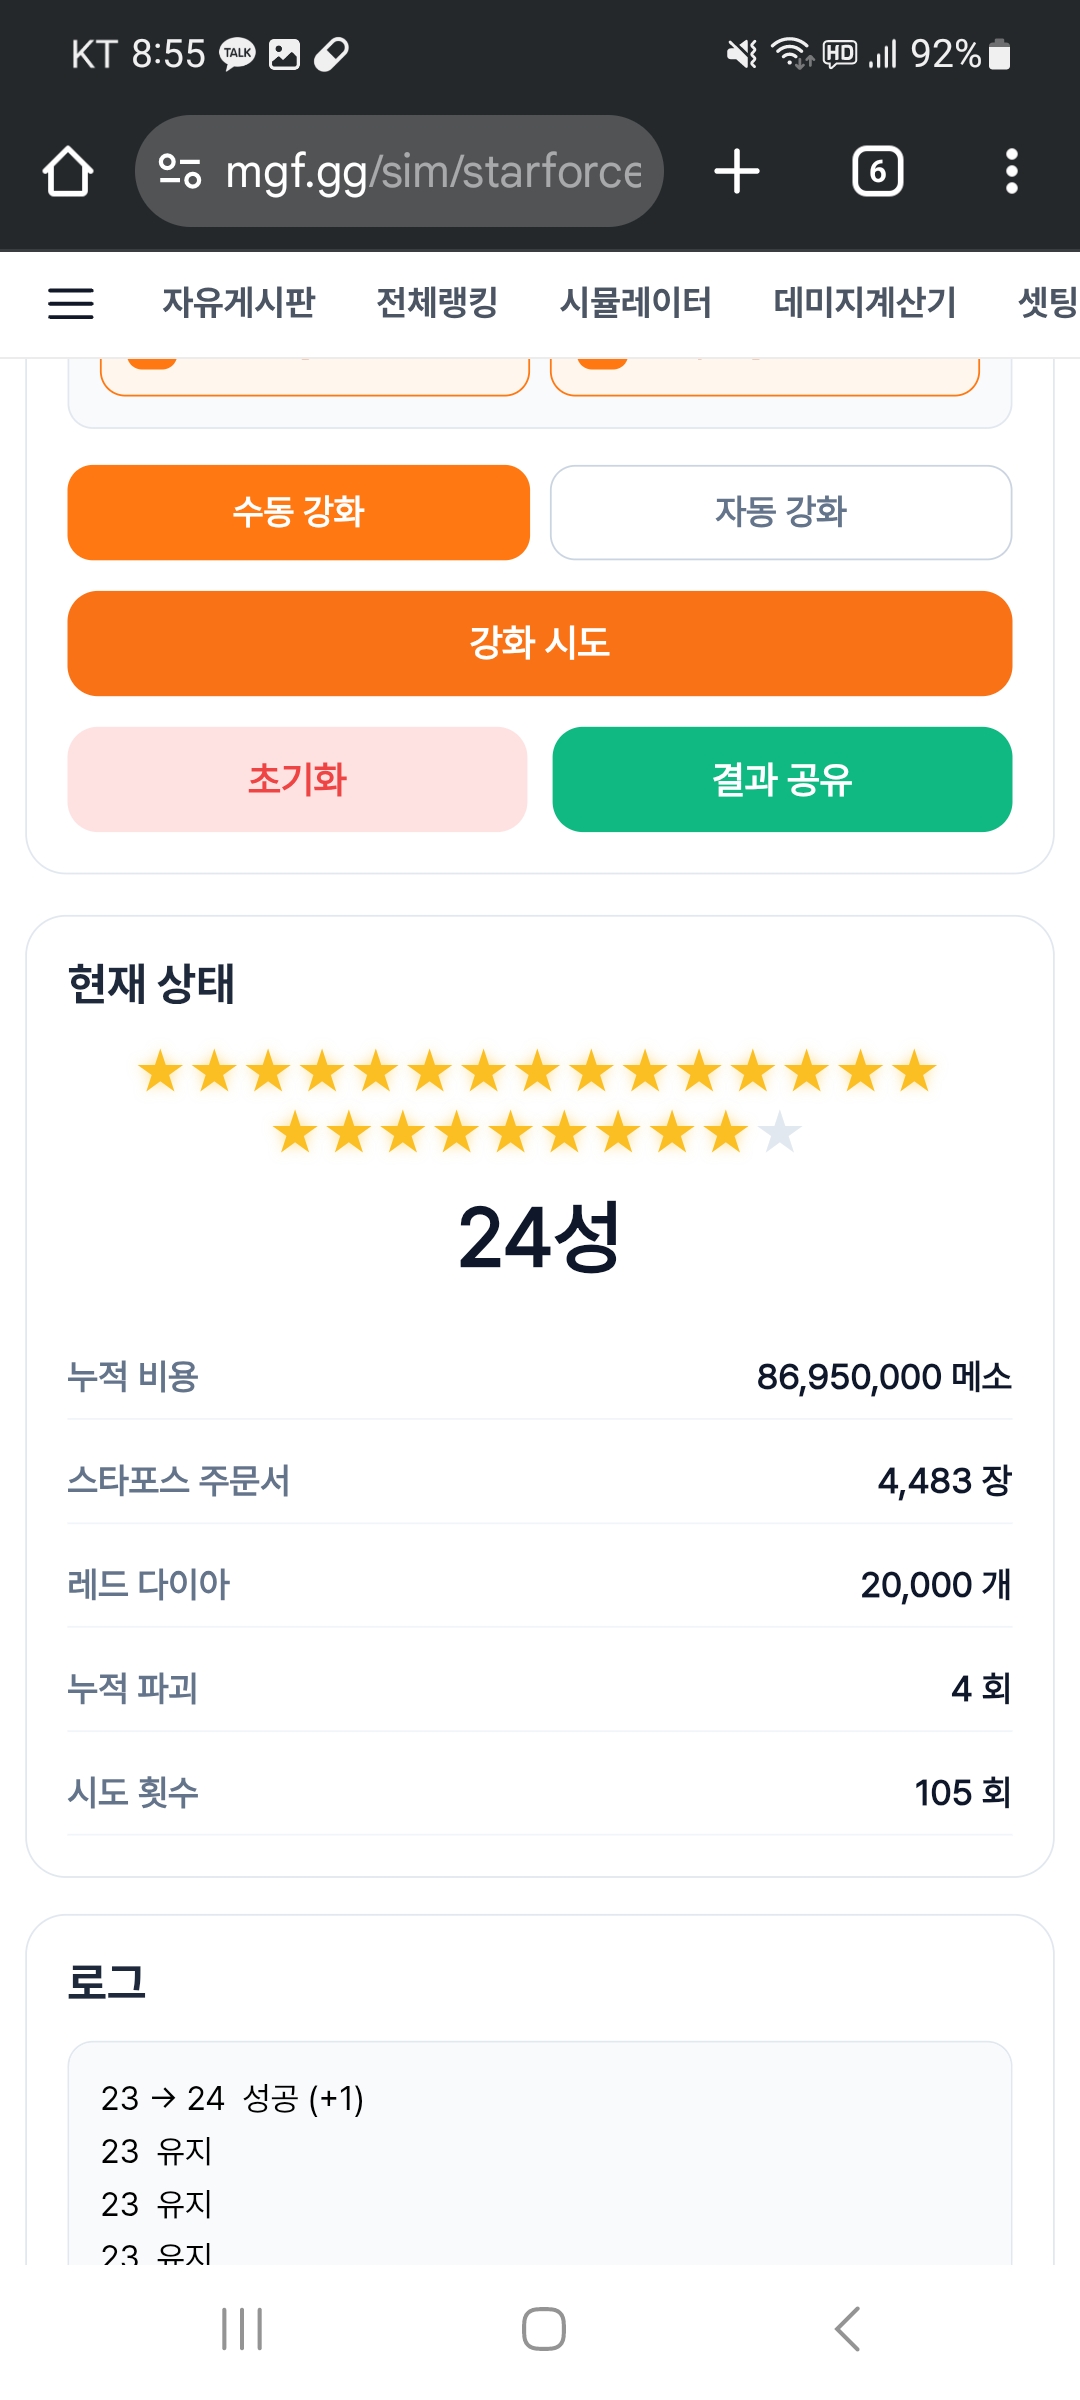
Task: Tap the empty 25th grey star
Action: (780, 1133)
